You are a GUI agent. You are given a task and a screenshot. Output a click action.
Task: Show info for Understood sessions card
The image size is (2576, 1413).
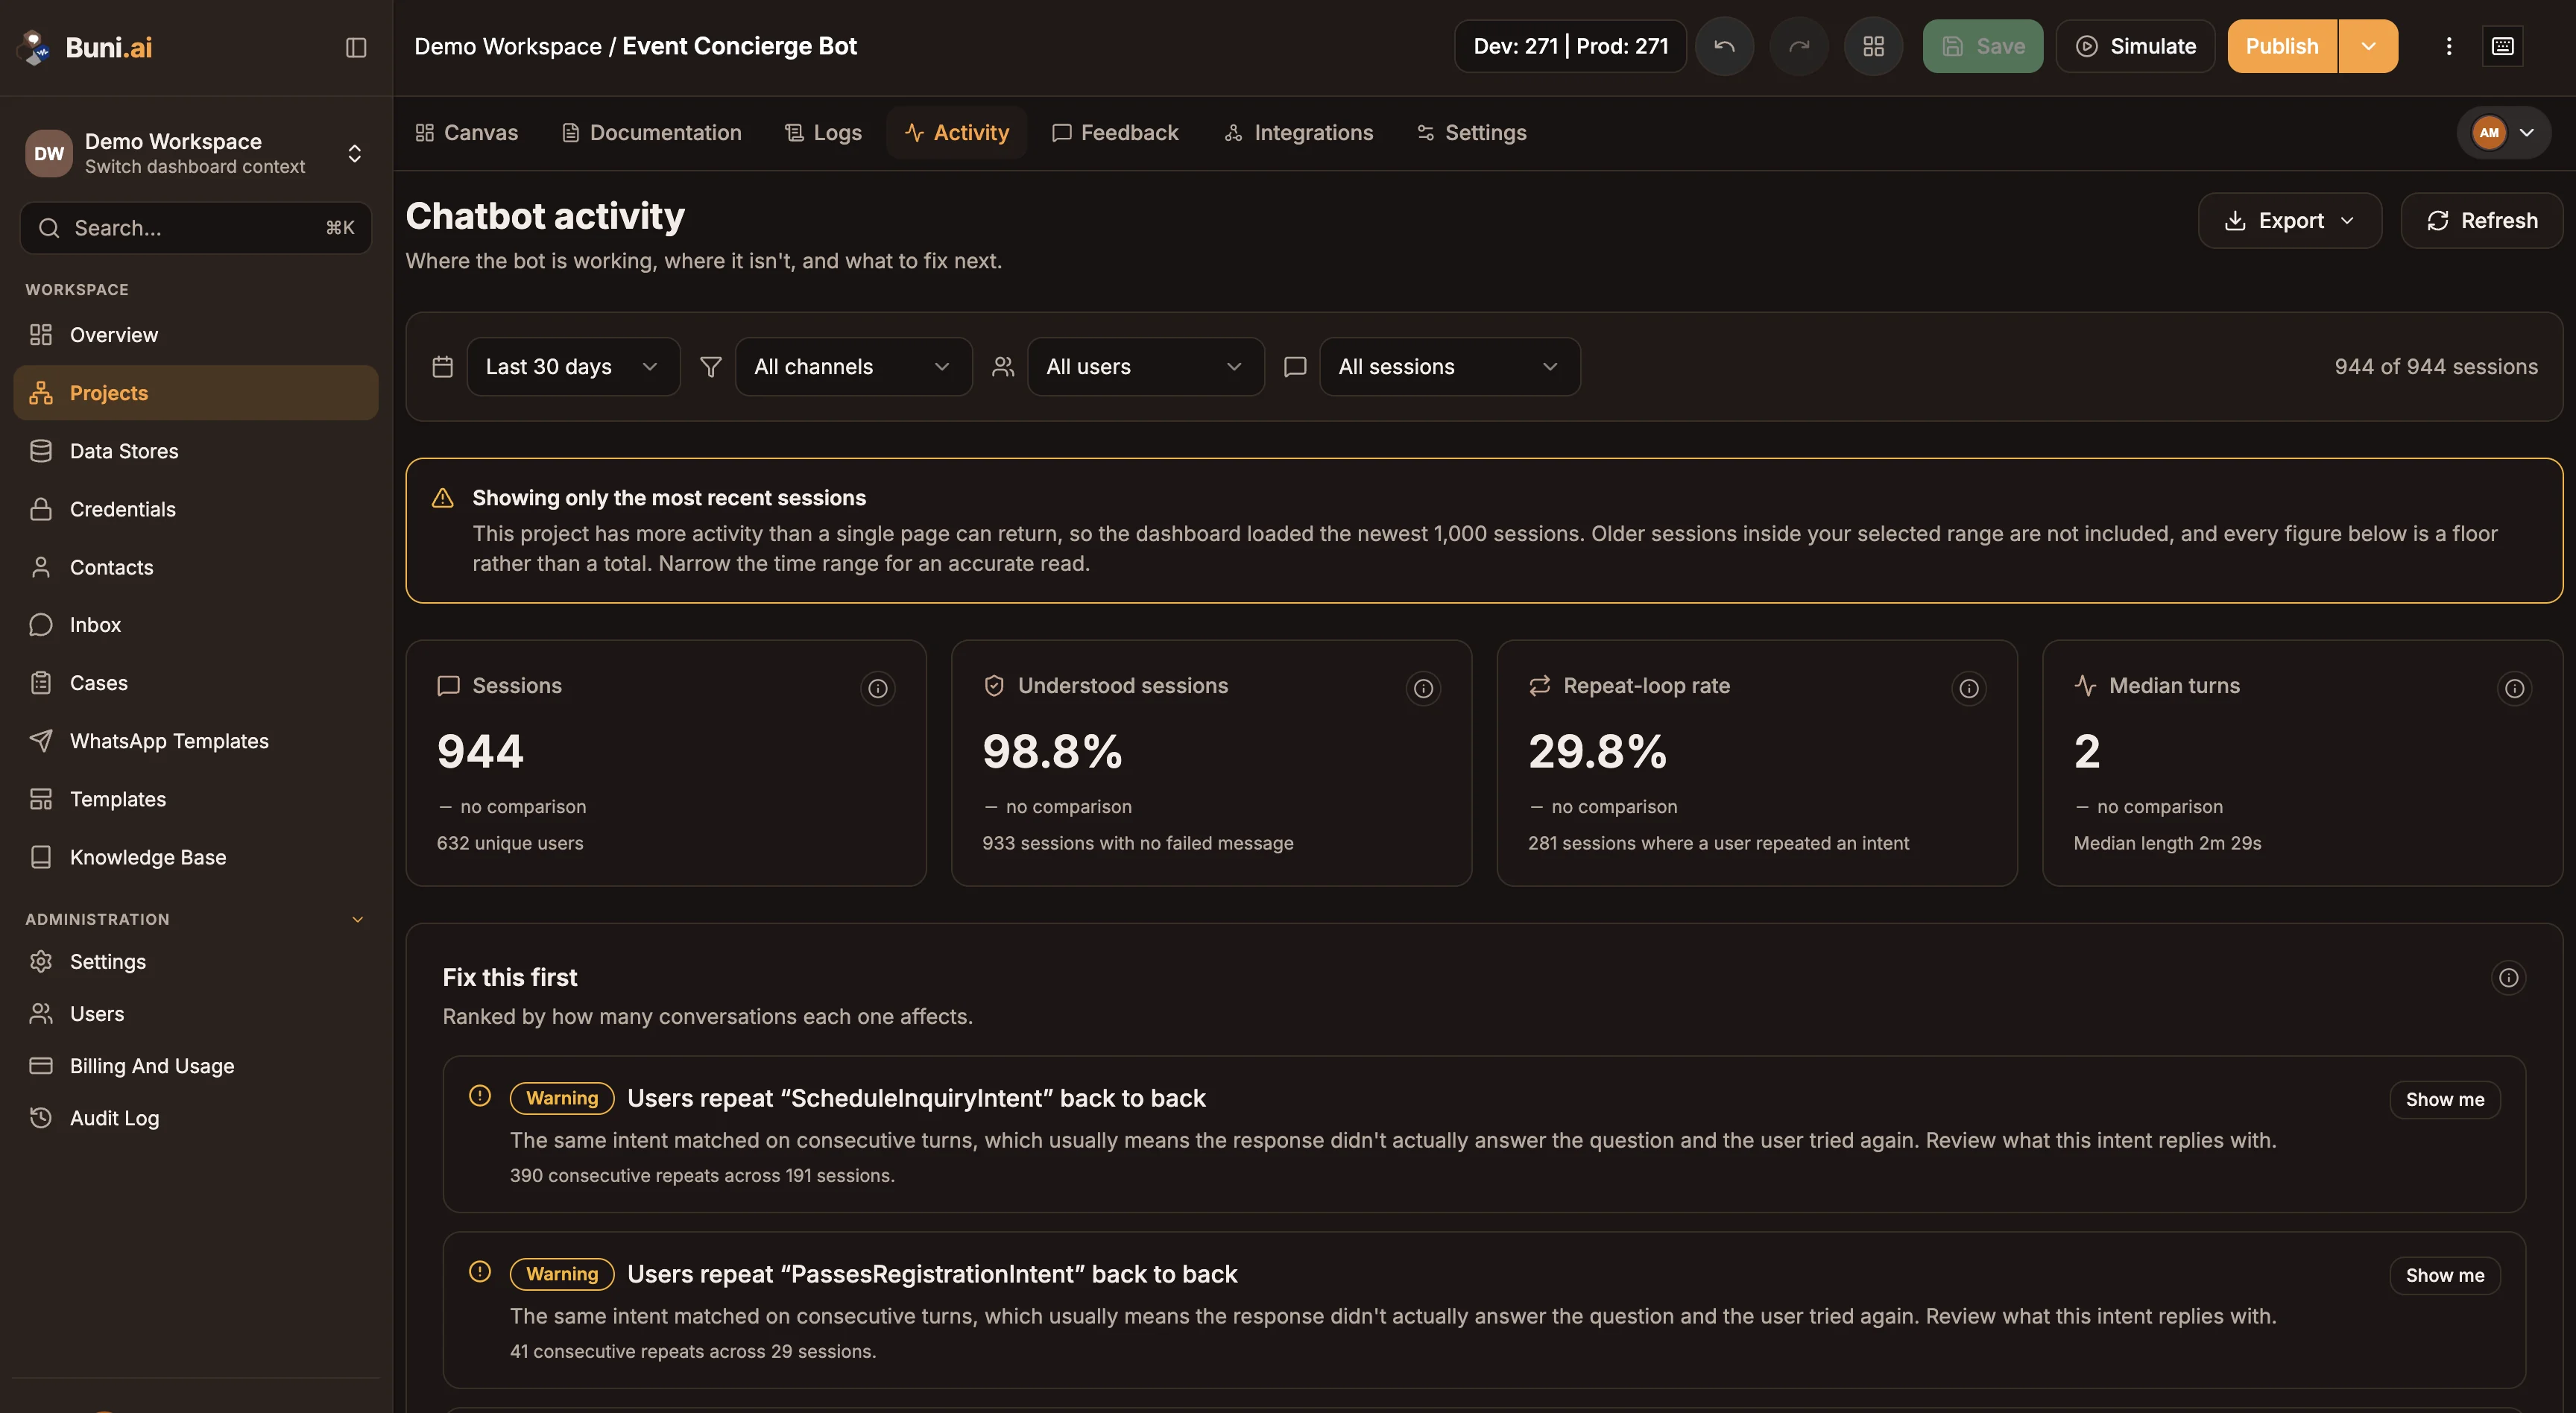[x=1423, y=688]
